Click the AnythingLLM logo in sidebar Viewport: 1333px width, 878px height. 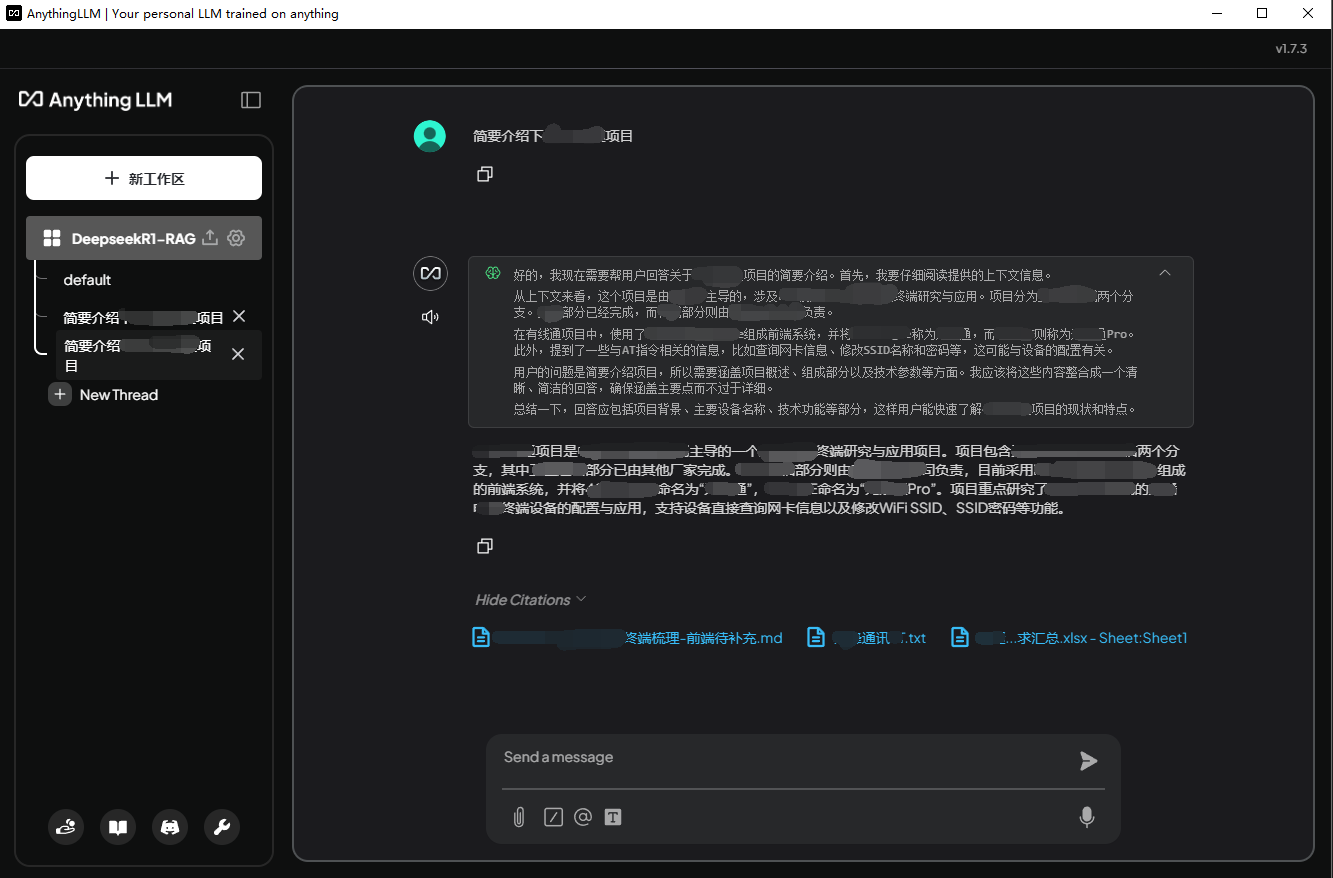(96, 100)
